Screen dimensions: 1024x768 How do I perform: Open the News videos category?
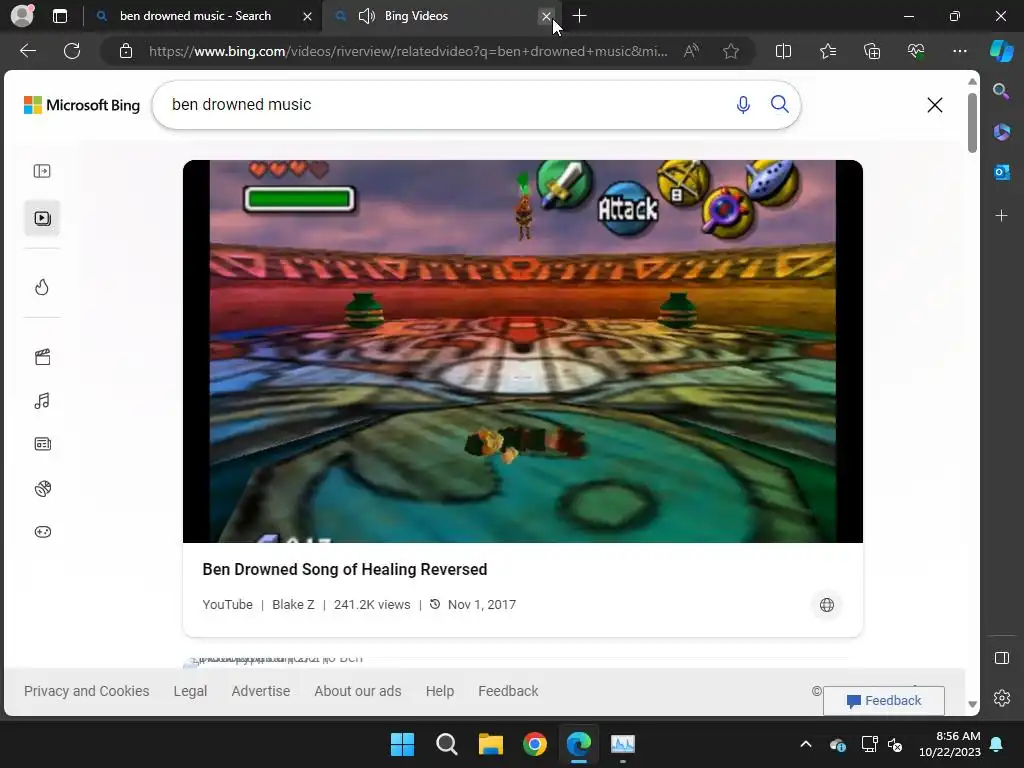42,444
